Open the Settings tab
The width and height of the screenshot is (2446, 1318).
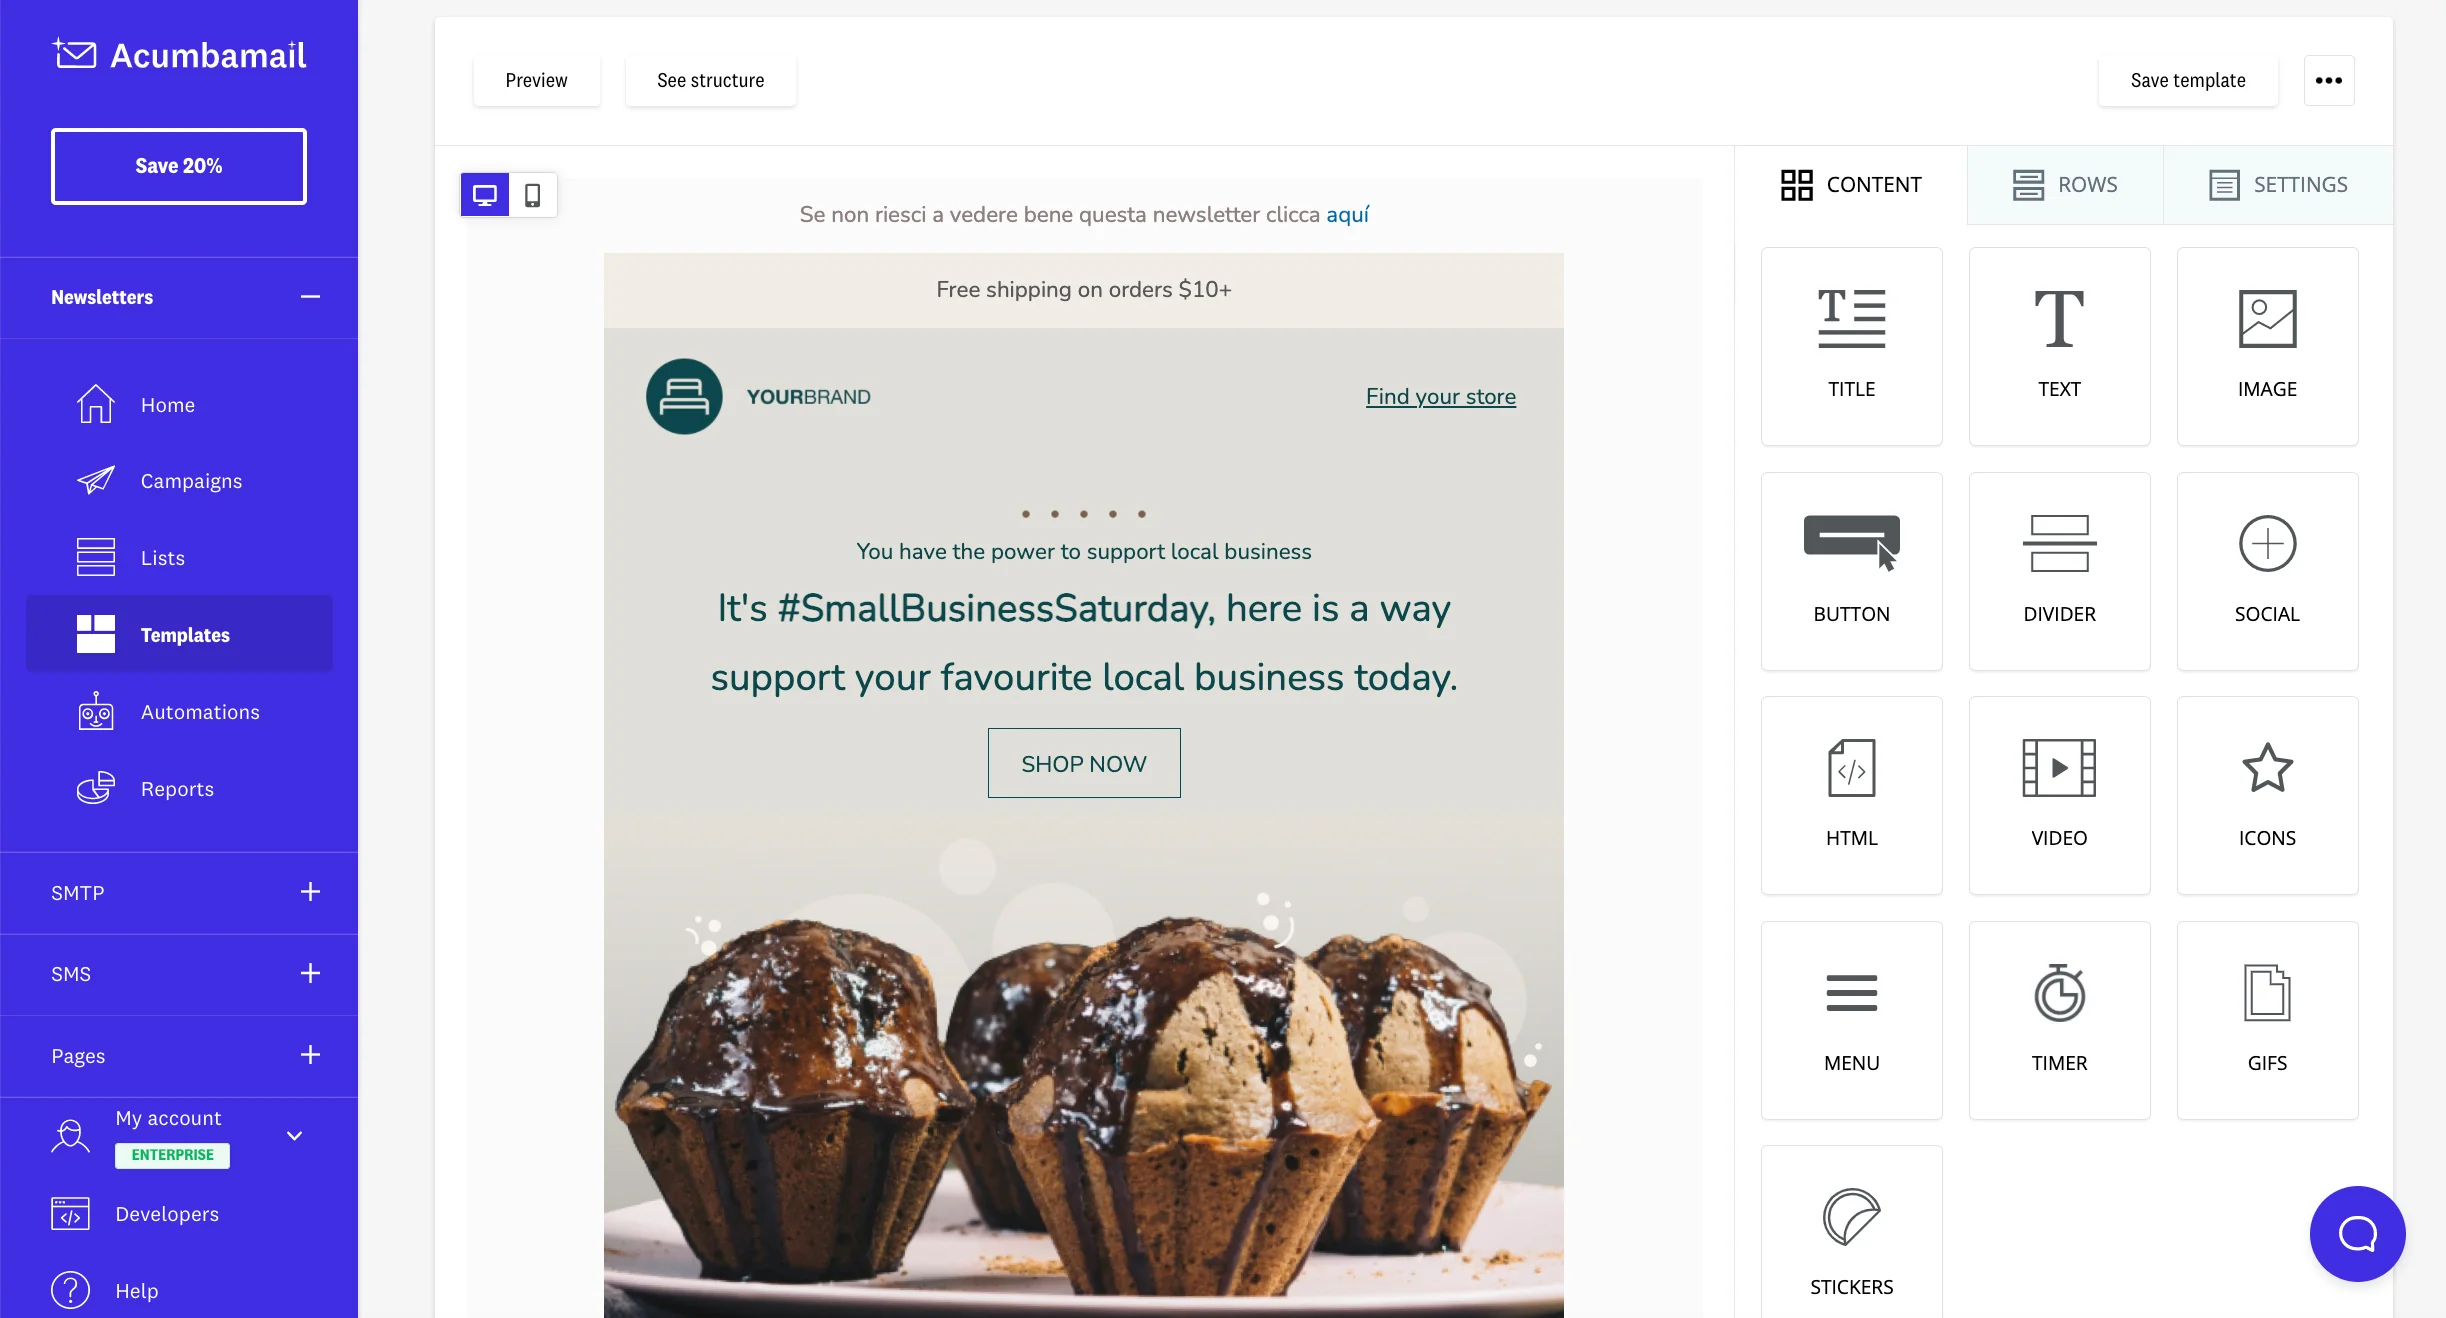(x=2278, y=185)
